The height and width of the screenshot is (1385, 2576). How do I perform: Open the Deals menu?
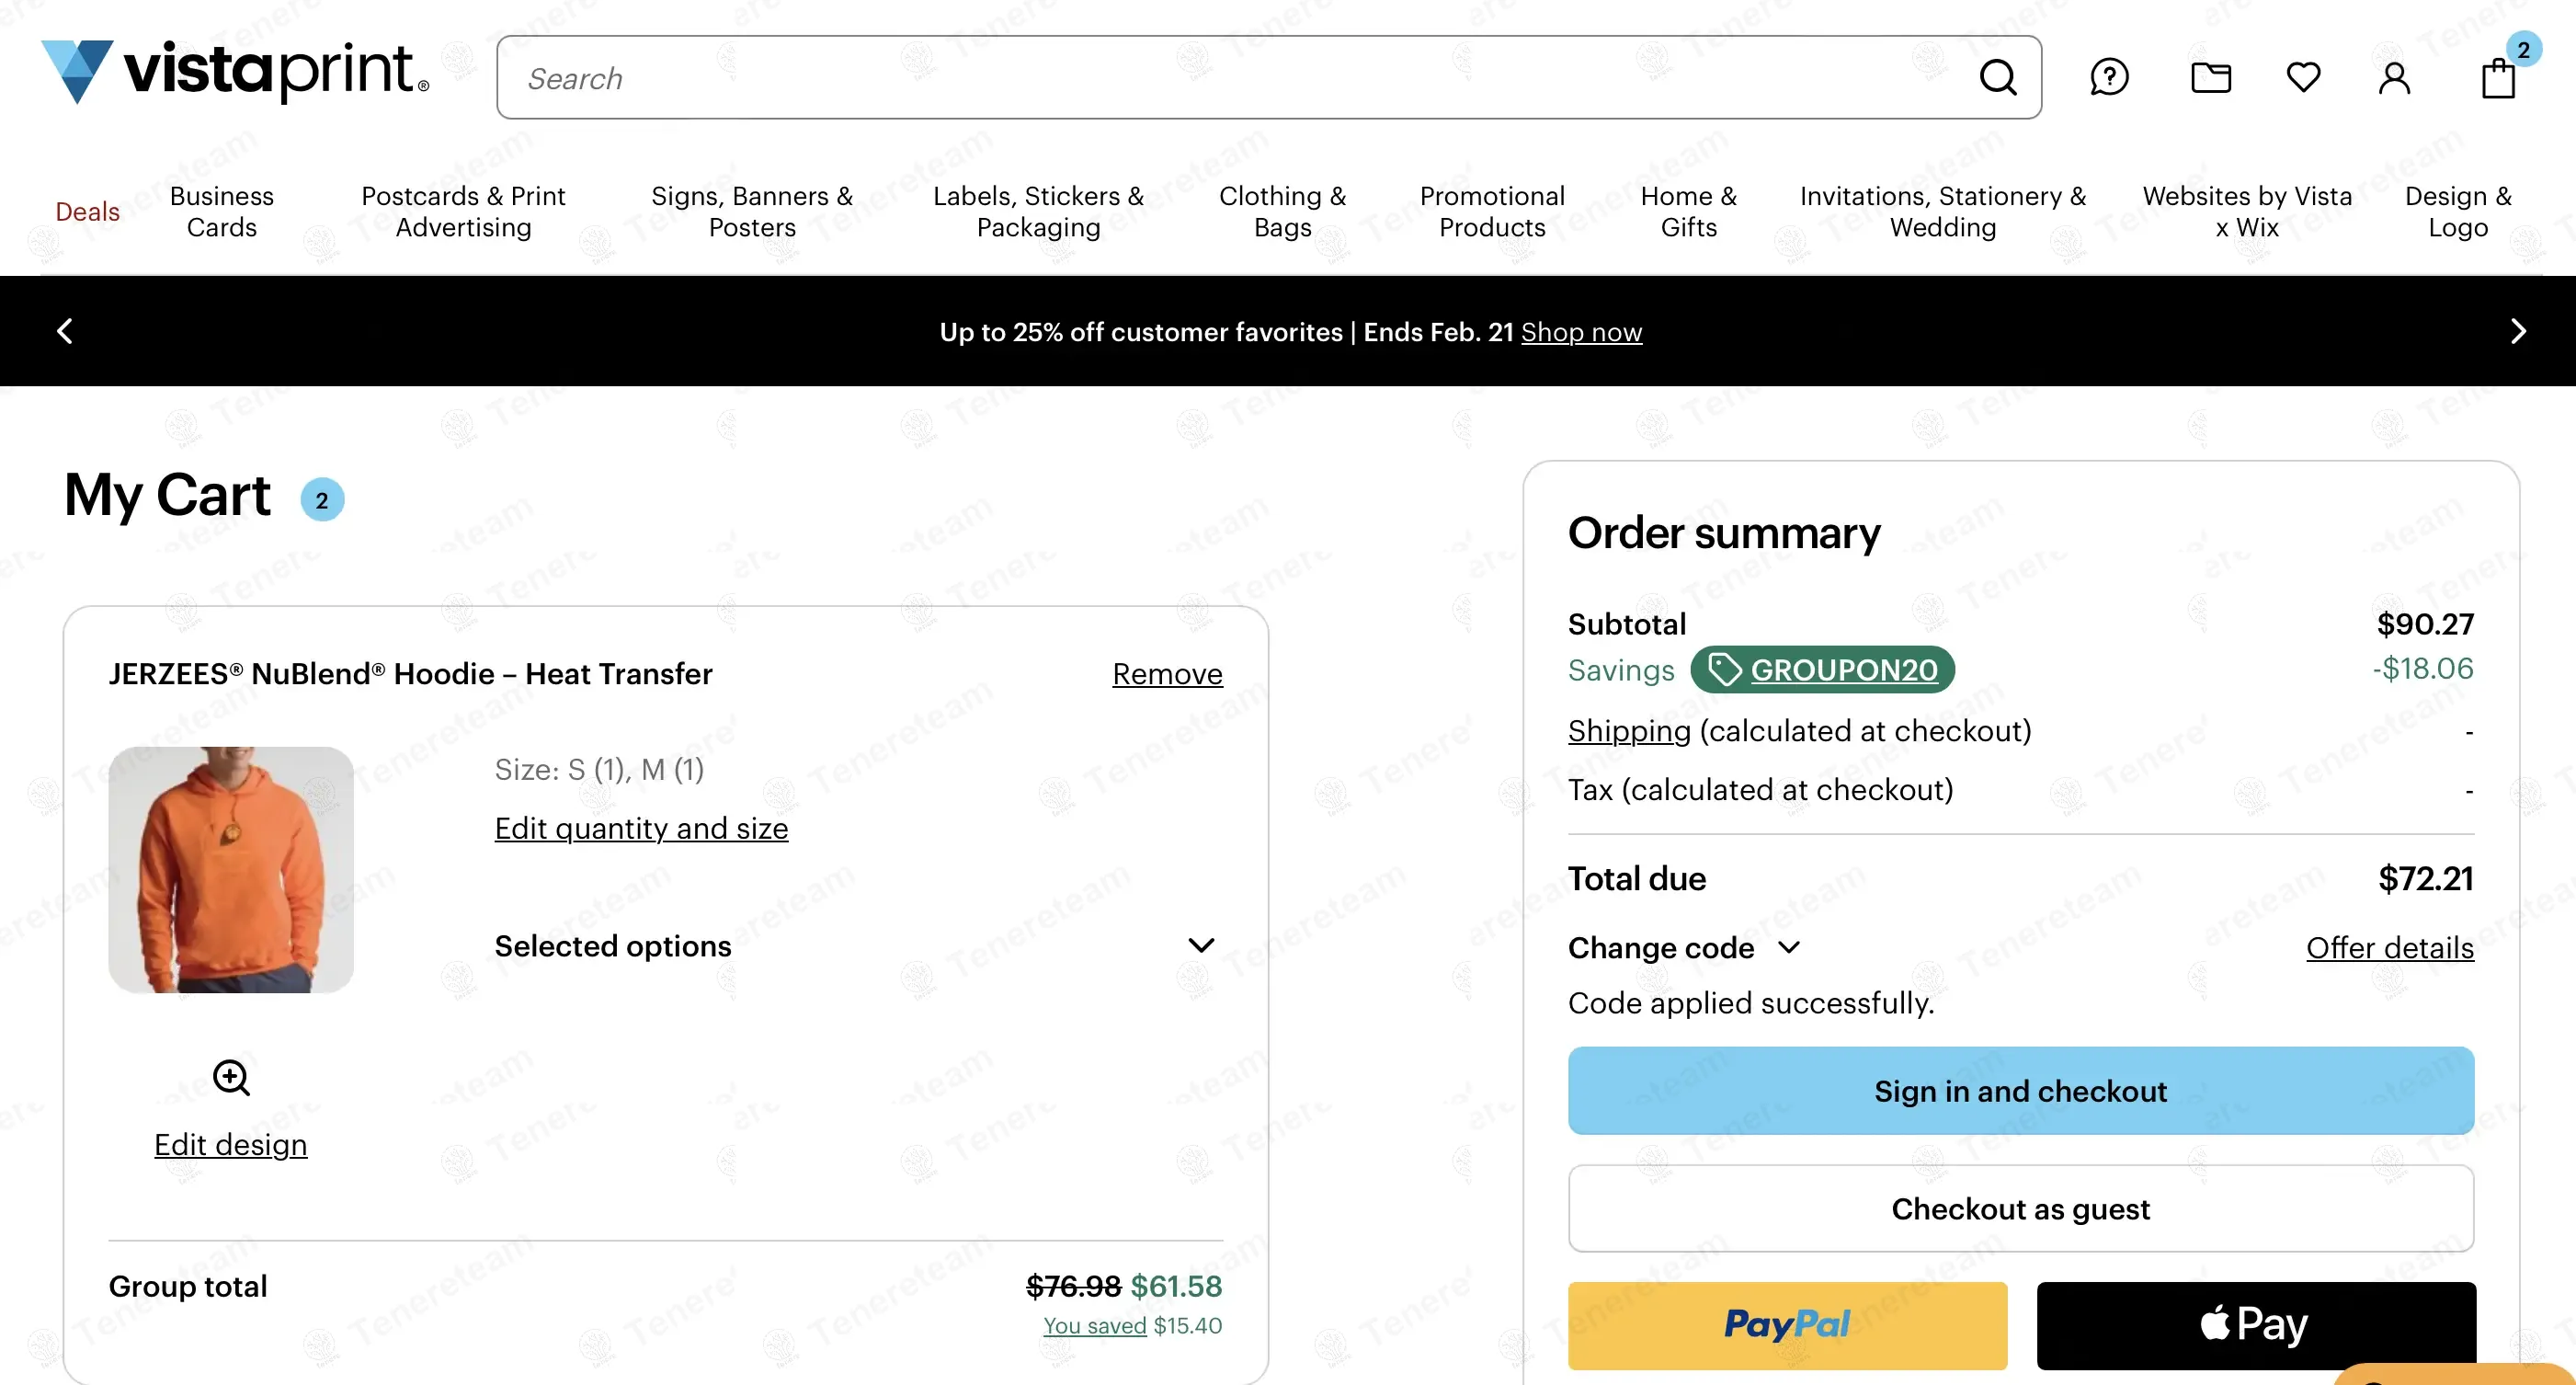87,211
